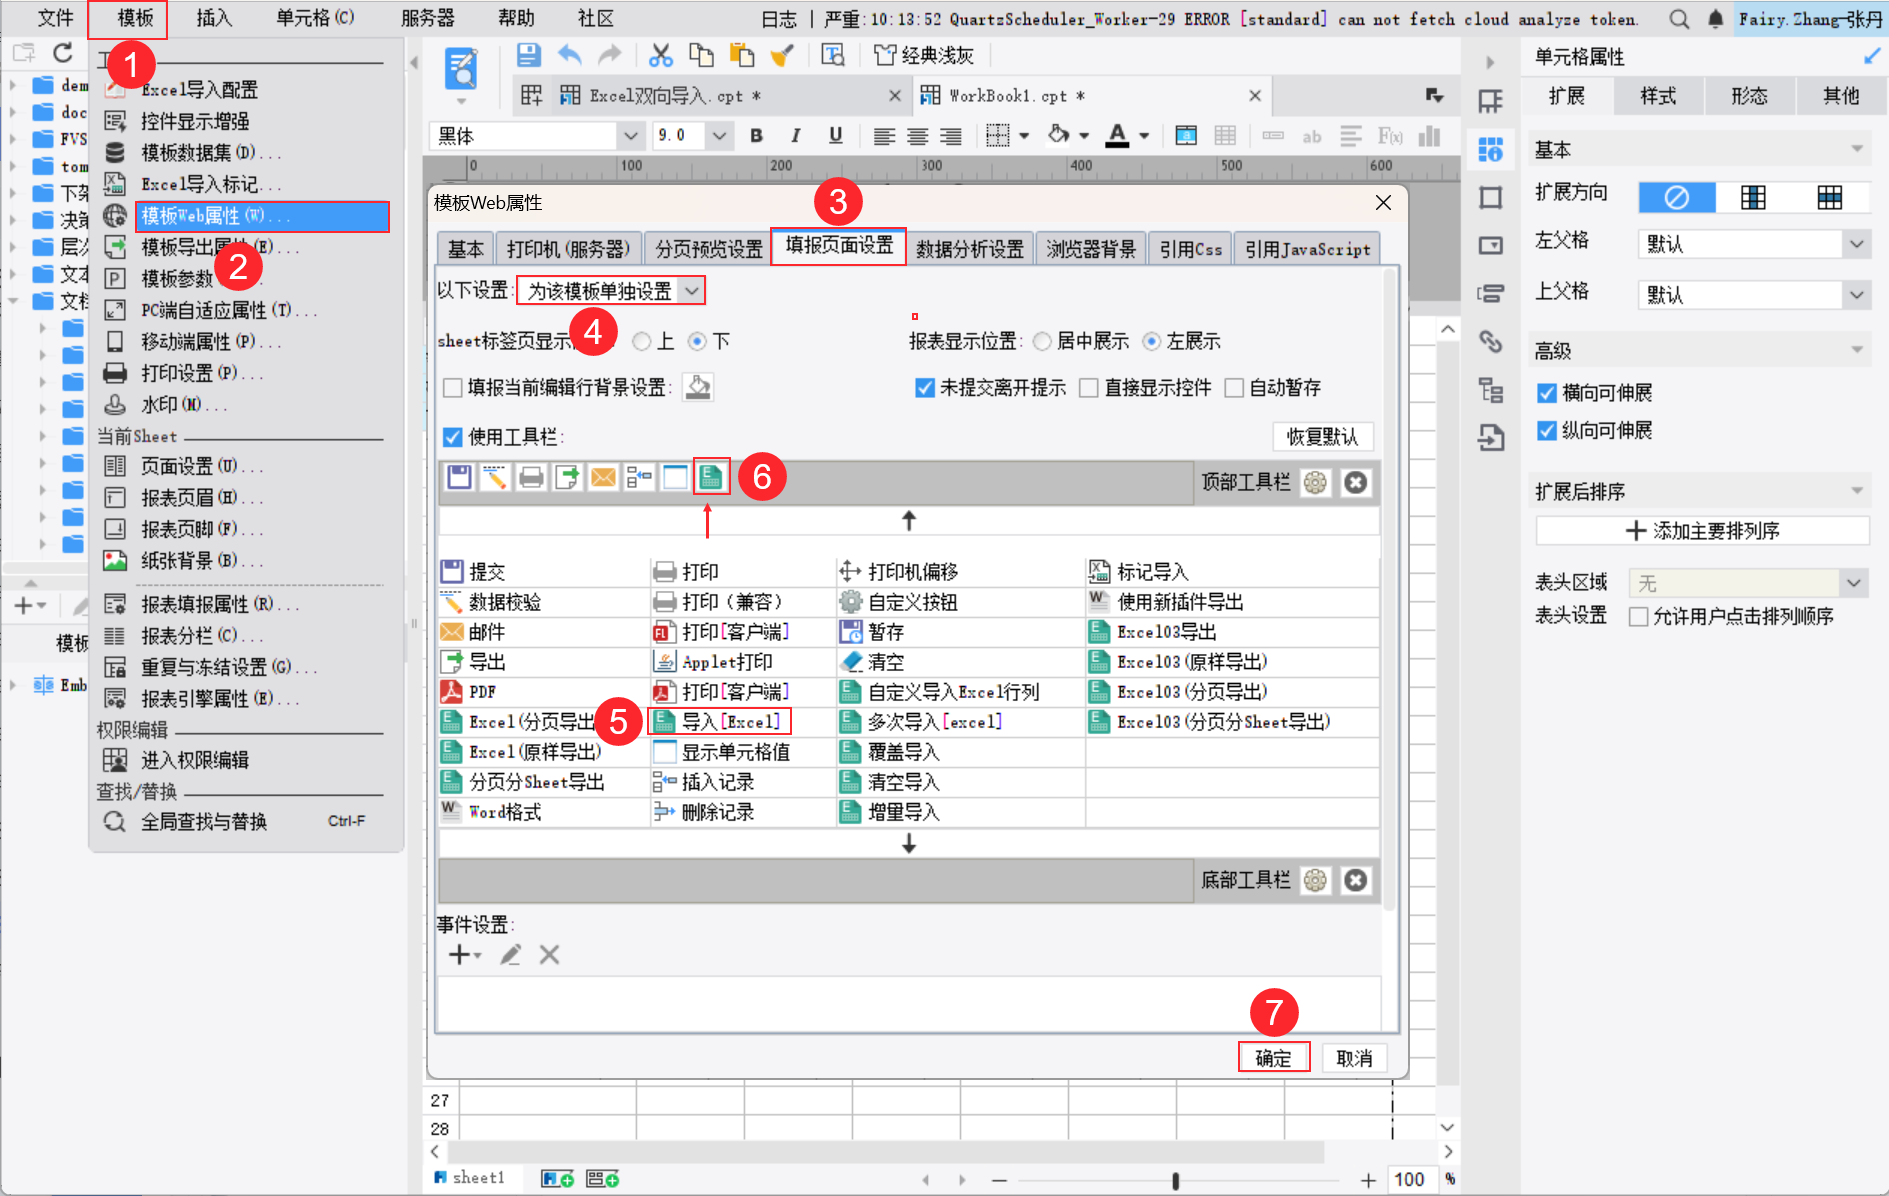Click the add icon under 事件设置
The height and width of the screenshot is (1196, 1889).
click(x=459, y=955)
